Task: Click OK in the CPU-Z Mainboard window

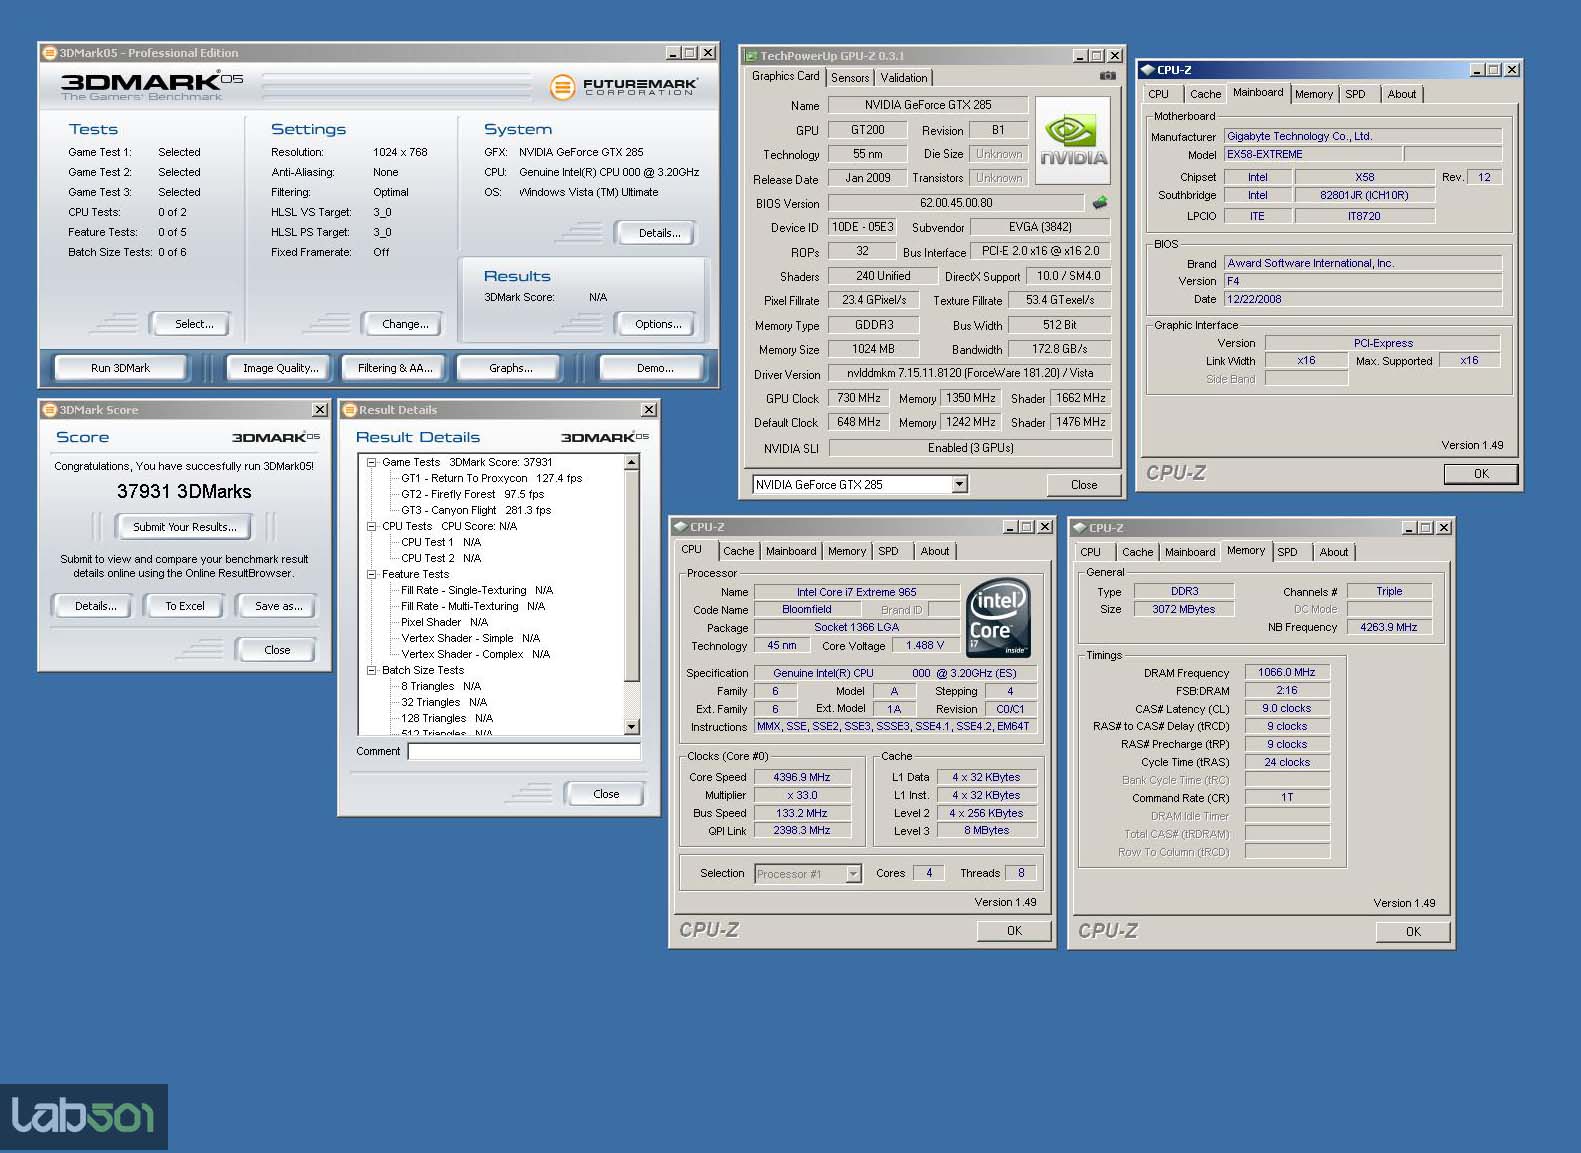Action: (x=1481, y=474)
